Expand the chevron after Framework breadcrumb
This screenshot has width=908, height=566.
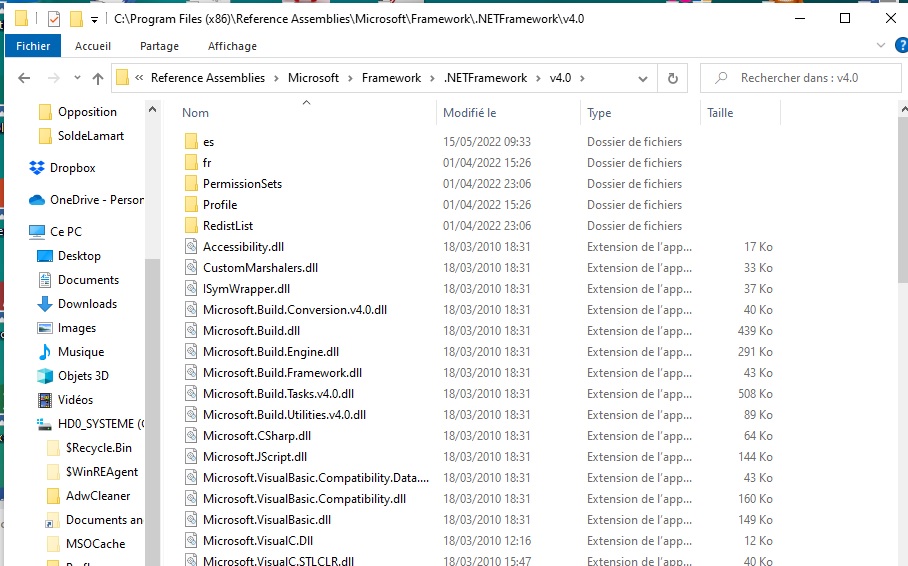click(432, 78)
